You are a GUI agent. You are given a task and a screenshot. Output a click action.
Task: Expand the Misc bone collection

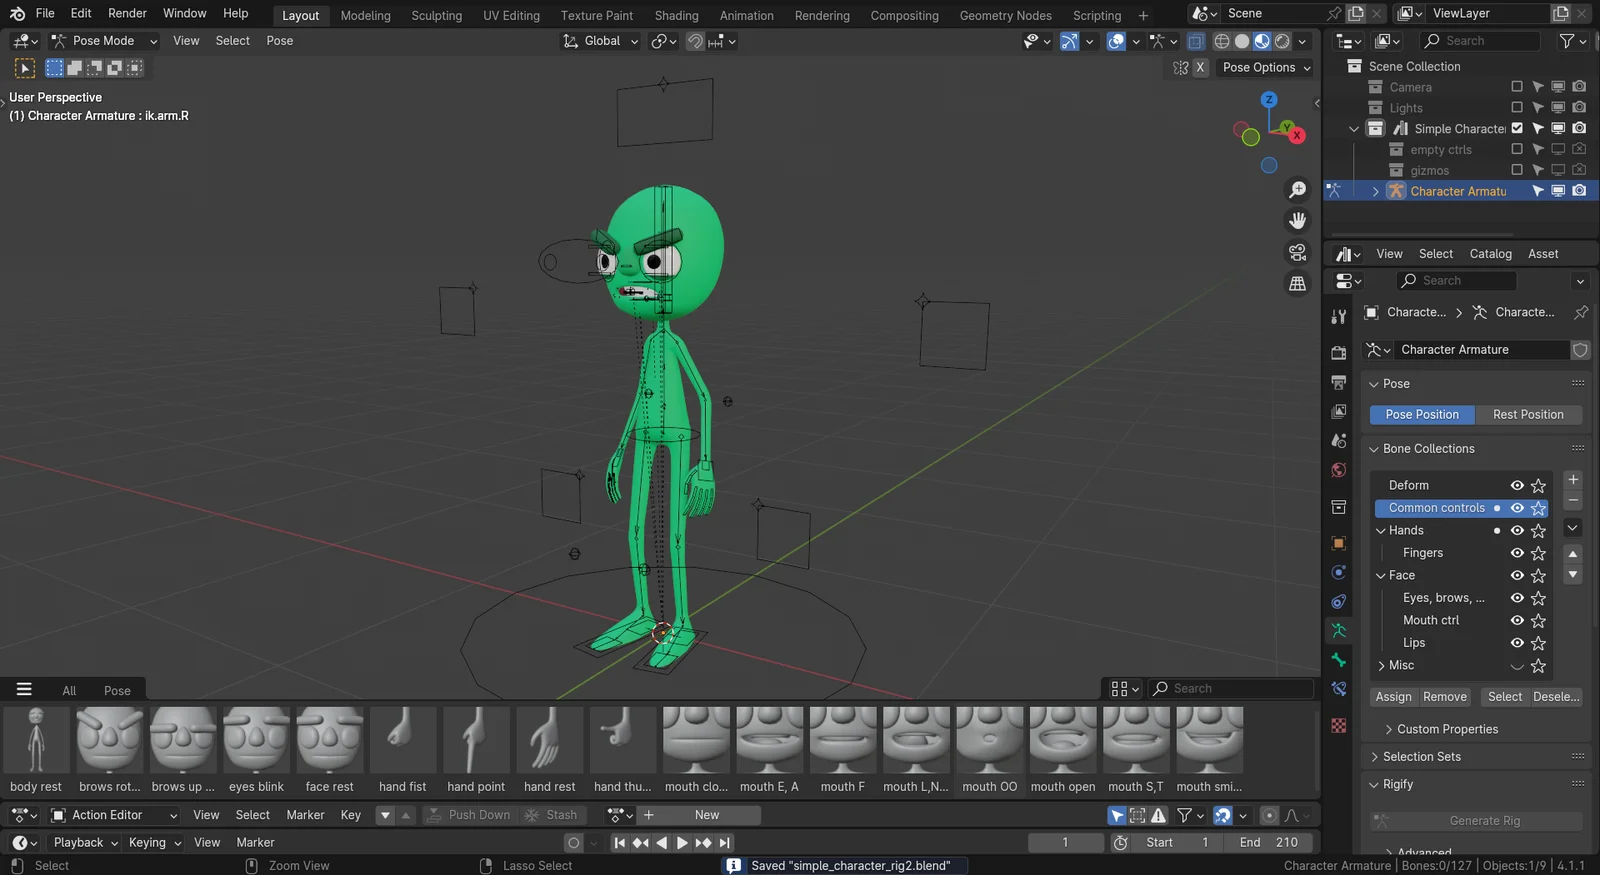pos(1381,666)
